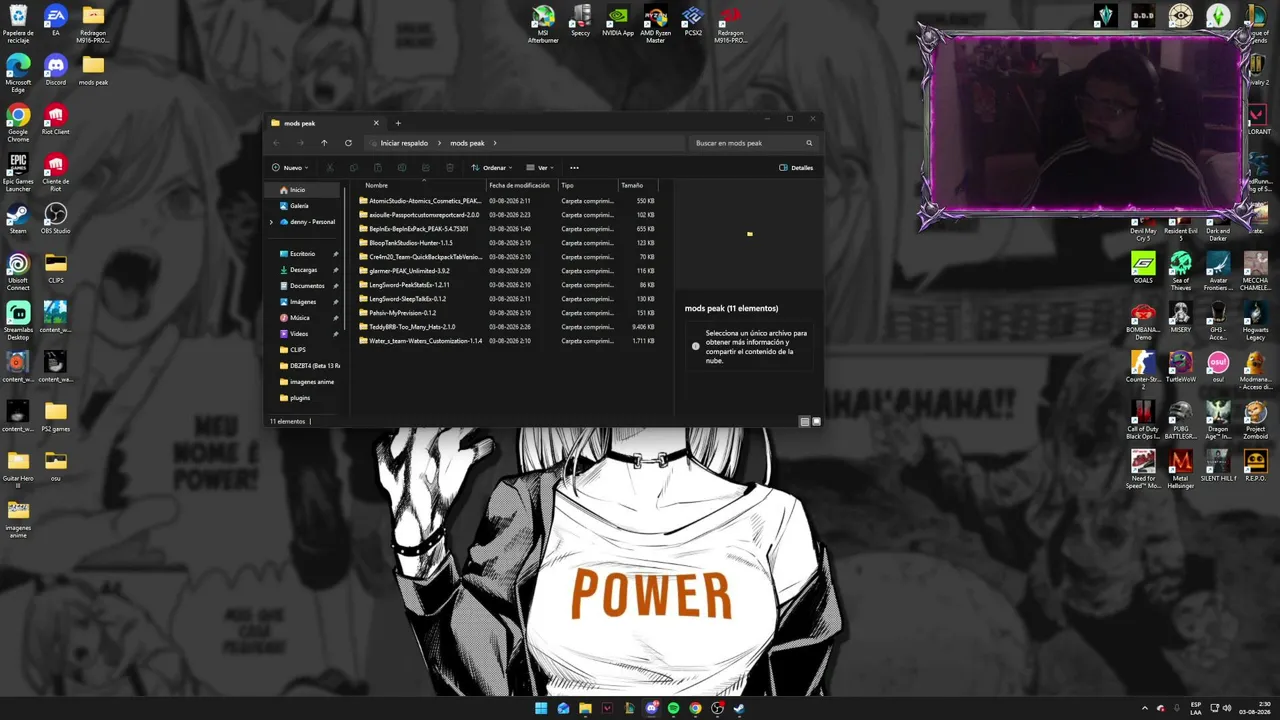Viewport: 1280px width, 720px height.
Task: Select the TurtleWoW desktop icon
Action: (1180, 367)
